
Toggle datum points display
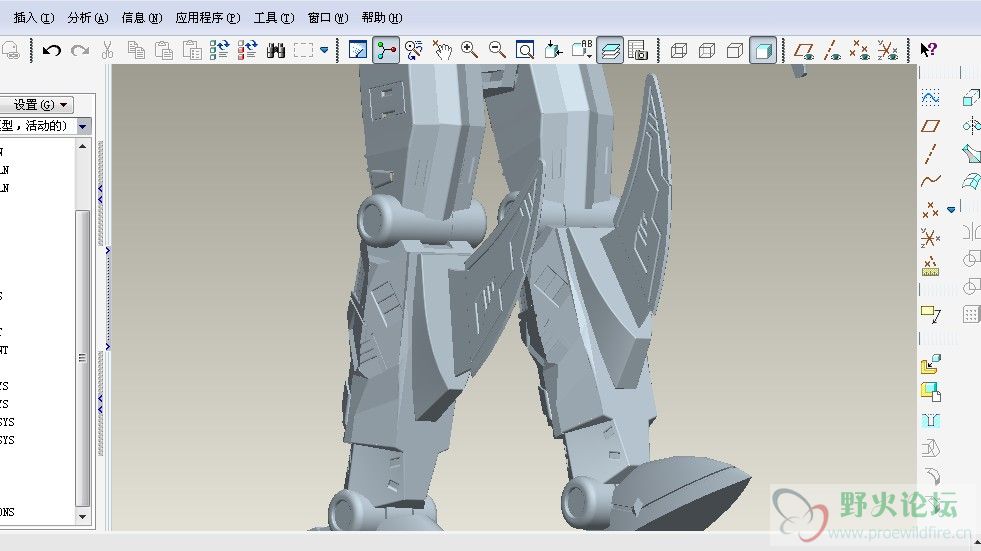(x=860, y=50)
